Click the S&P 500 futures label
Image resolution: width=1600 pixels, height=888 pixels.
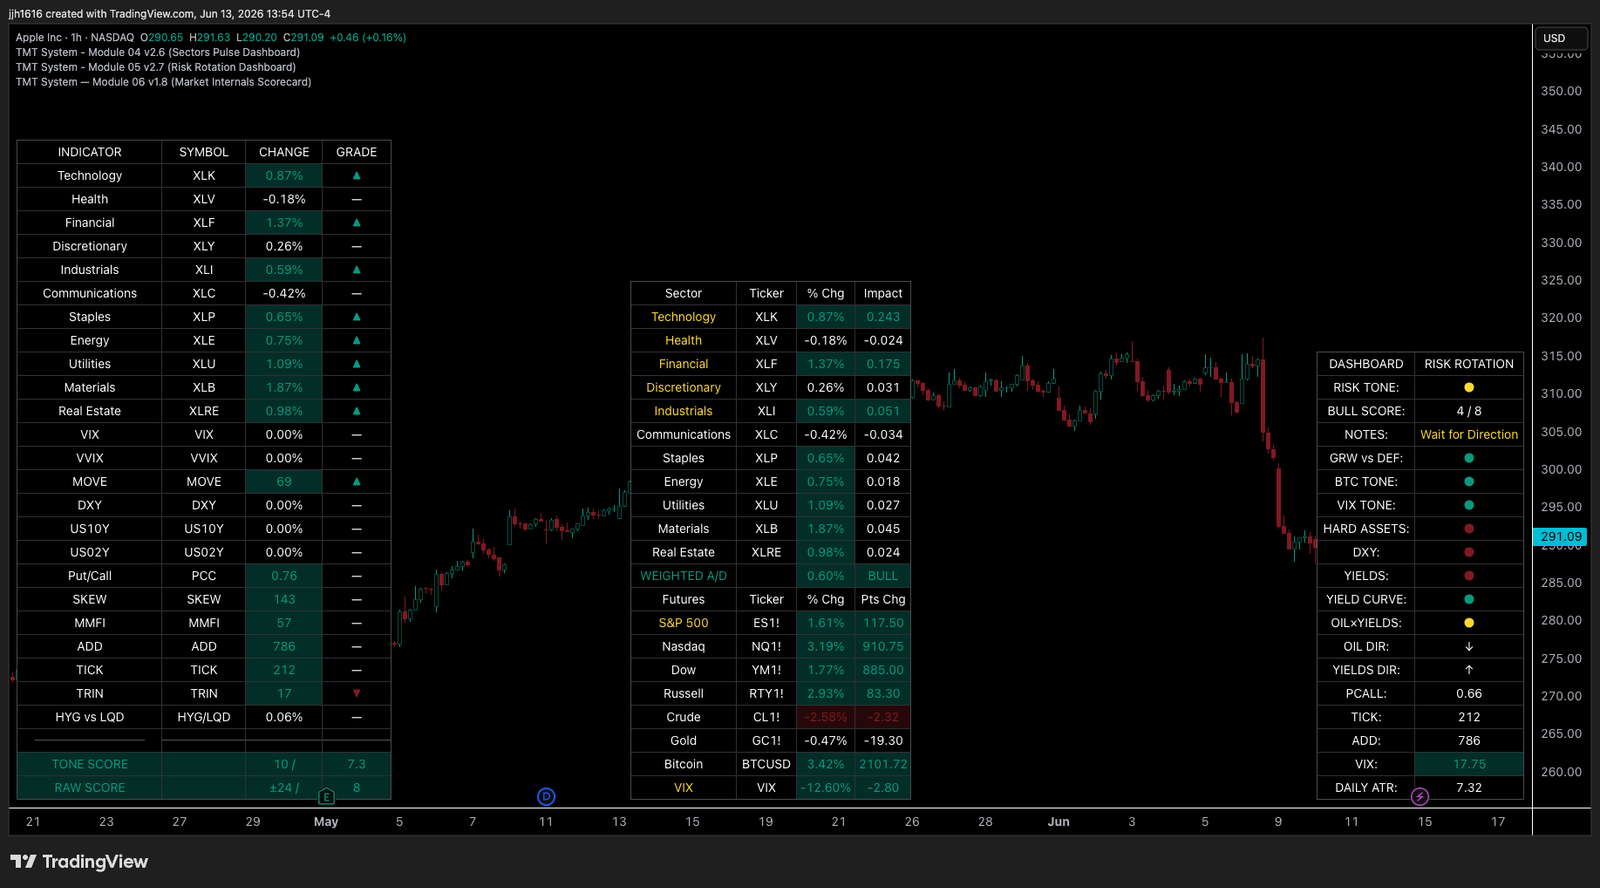point(684,623)
